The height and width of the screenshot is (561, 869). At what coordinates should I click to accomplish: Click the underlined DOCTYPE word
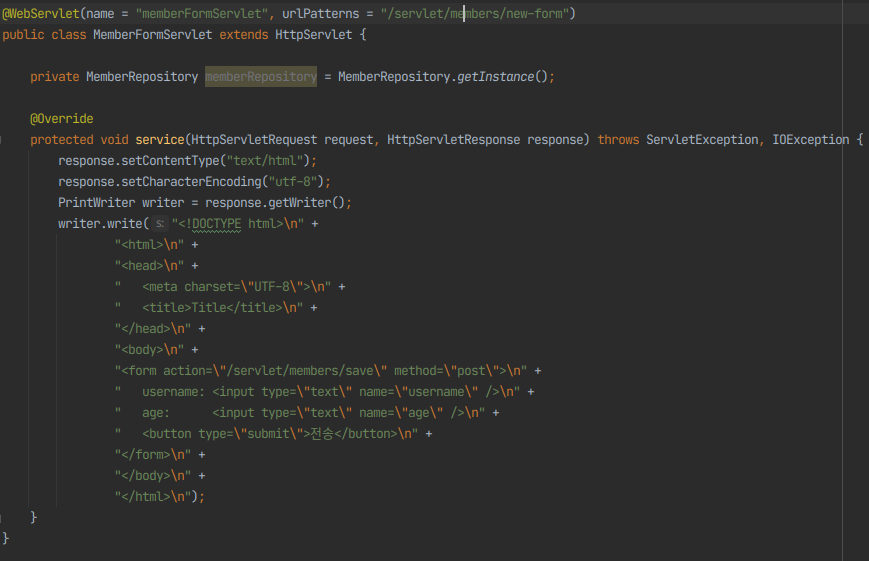click(x=217, y=224)
